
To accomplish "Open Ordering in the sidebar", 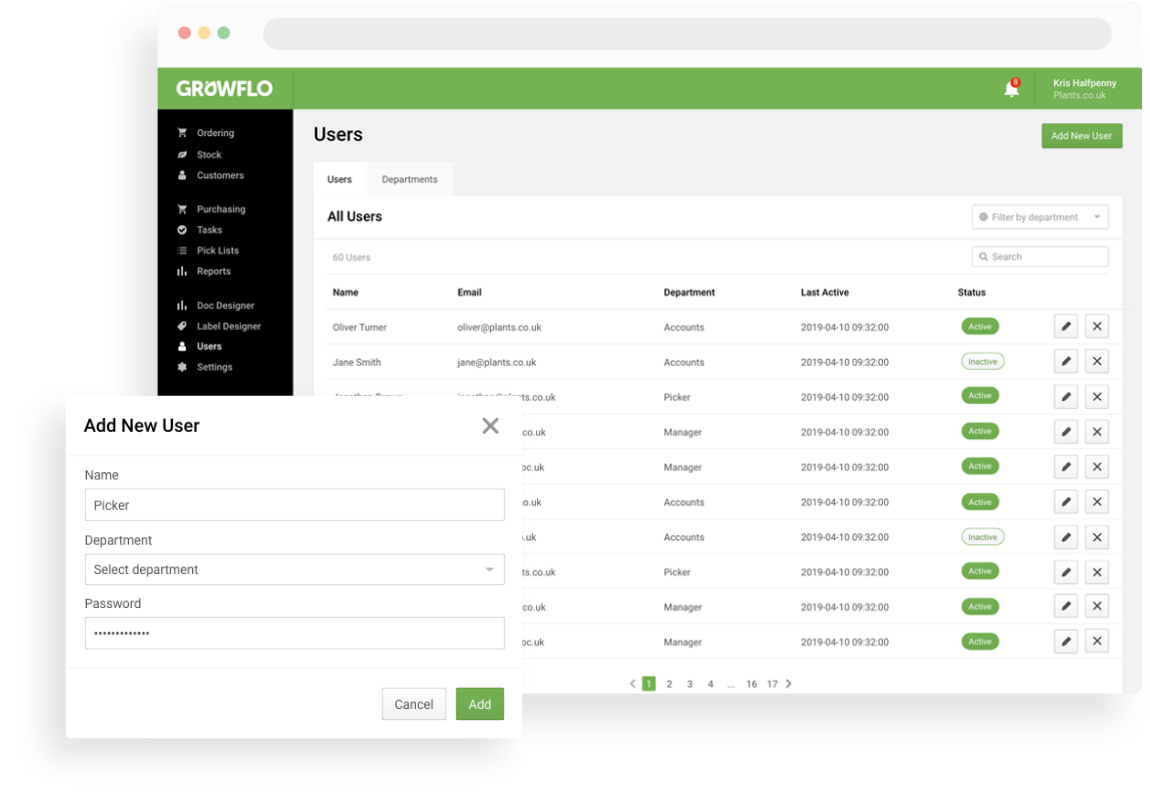I will 215,133.
